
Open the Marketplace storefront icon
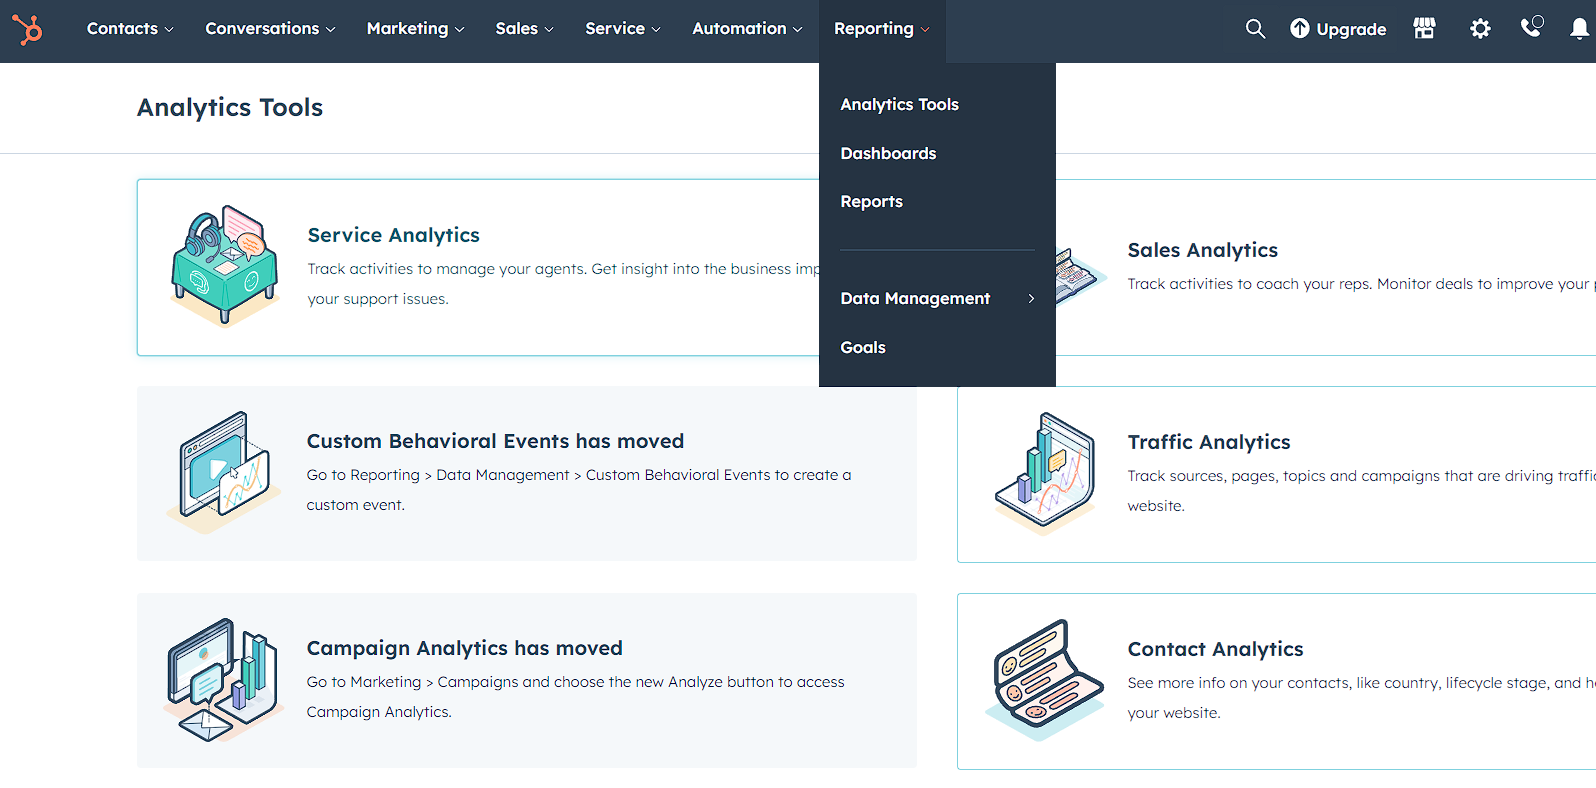click(x=1424, y=28)
